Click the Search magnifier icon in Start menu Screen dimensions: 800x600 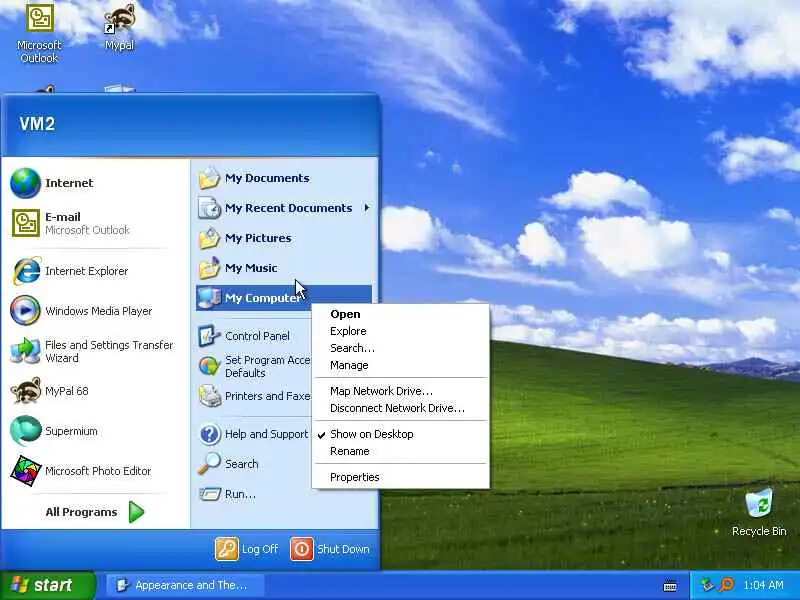[209, 464]
